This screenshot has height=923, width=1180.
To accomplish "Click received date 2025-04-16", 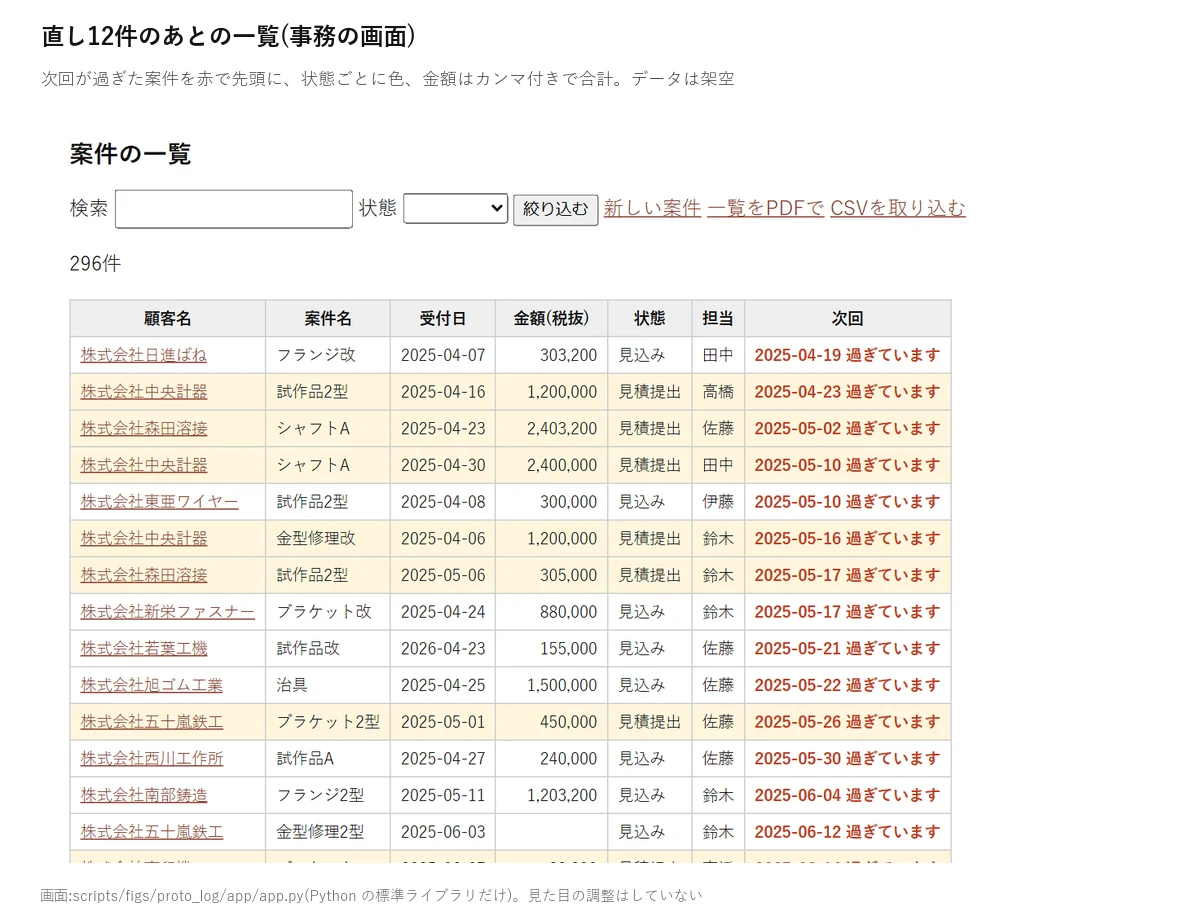I will (x=442, y=391).
